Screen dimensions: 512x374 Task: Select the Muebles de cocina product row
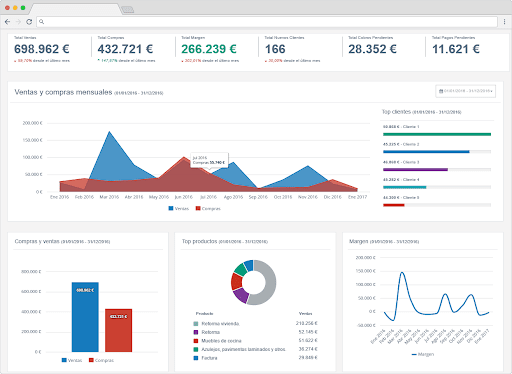pos(255,341)
